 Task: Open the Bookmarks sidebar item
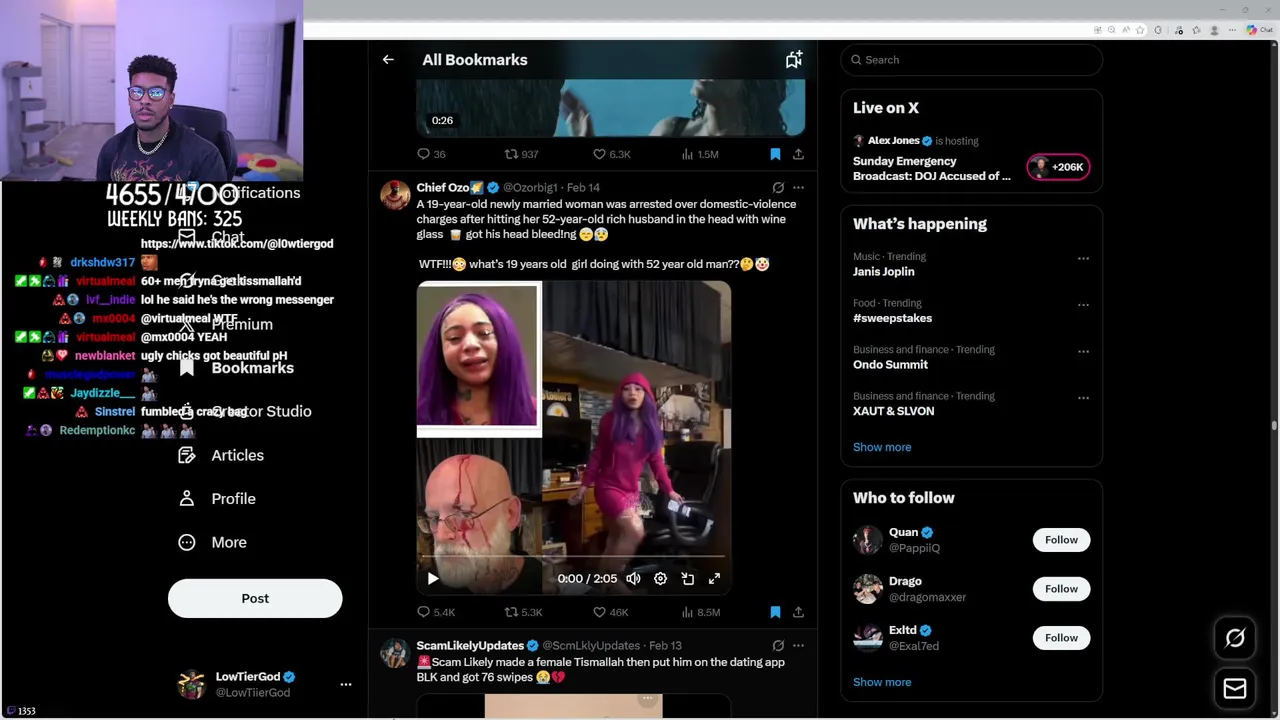coord(236,368)
